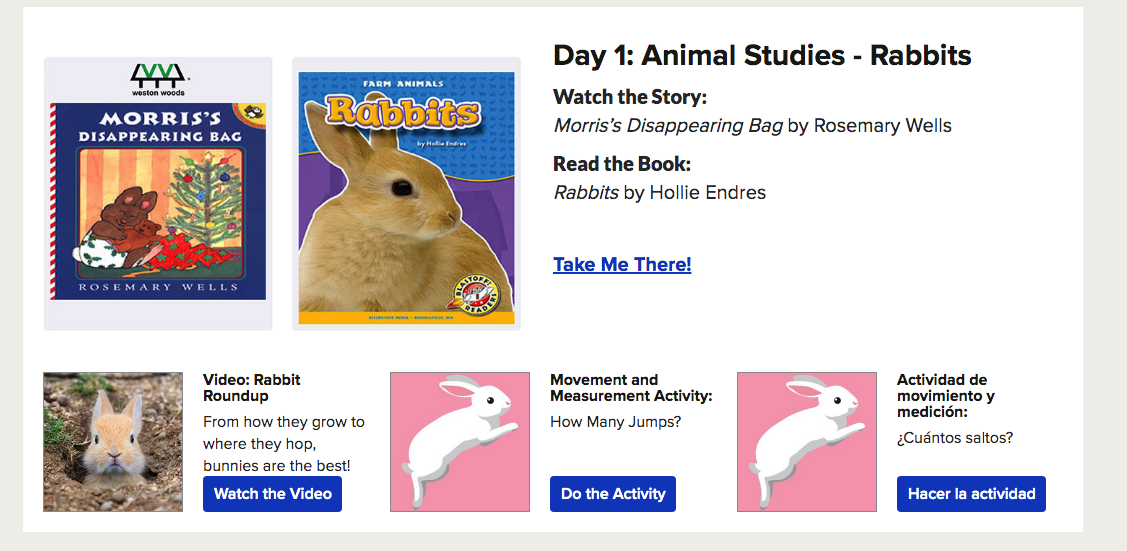The image size is (1127, 551).
Task: Click the Rabbit Roundup video thumbnail
Action: pos(113,442)
